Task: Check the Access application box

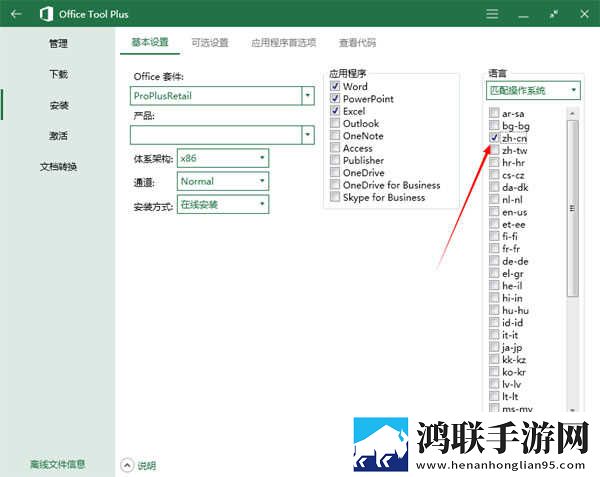Action: 335,148
